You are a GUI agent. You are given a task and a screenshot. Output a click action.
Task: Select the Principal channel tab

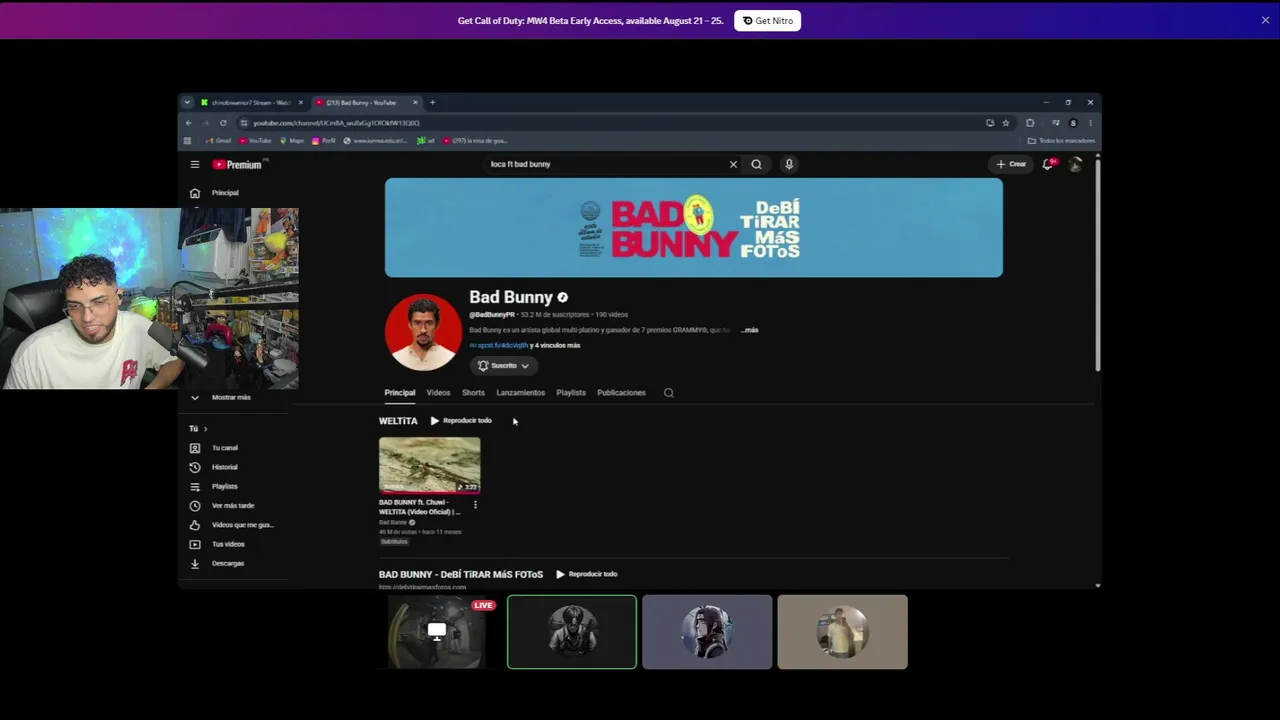point(400,393)
